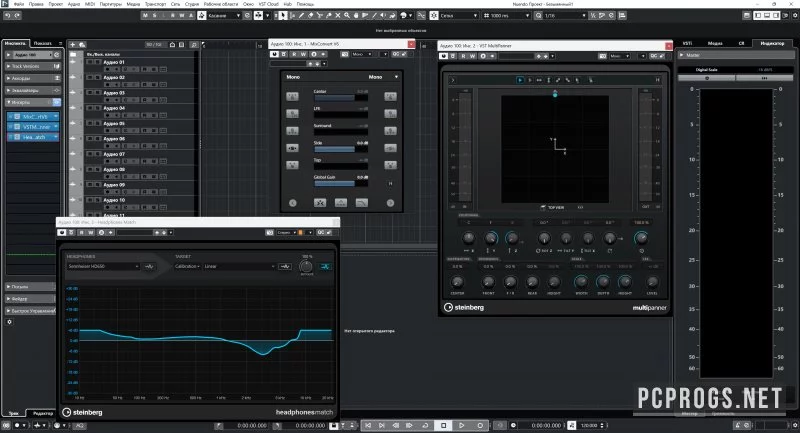Click the transport Cycle loop button

point(426,425)
